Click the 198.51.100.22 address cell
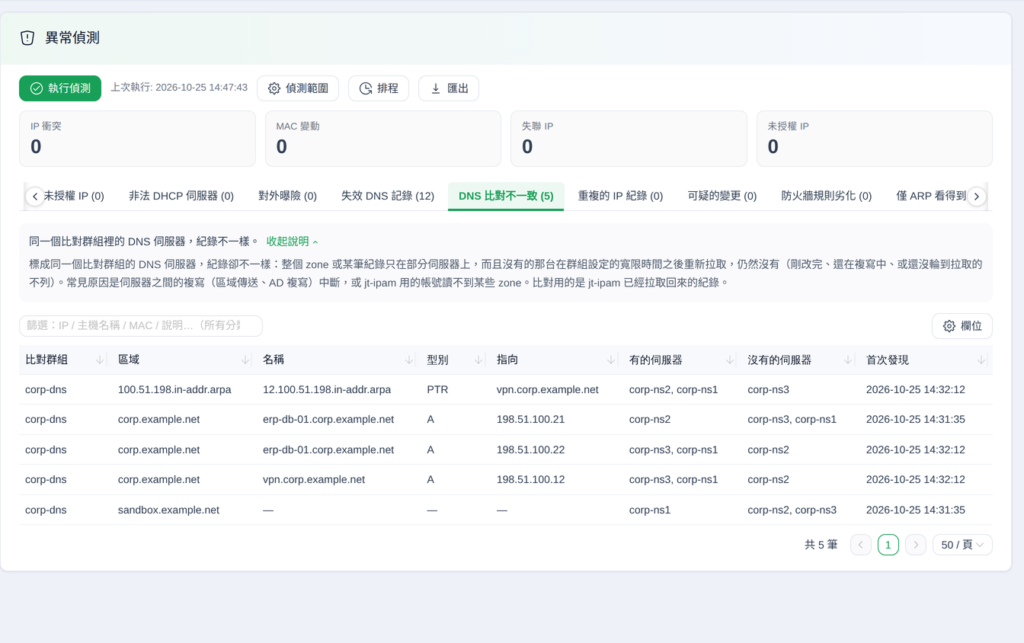The width and height of the screenshot is (1024, 643). click(530, 450)
